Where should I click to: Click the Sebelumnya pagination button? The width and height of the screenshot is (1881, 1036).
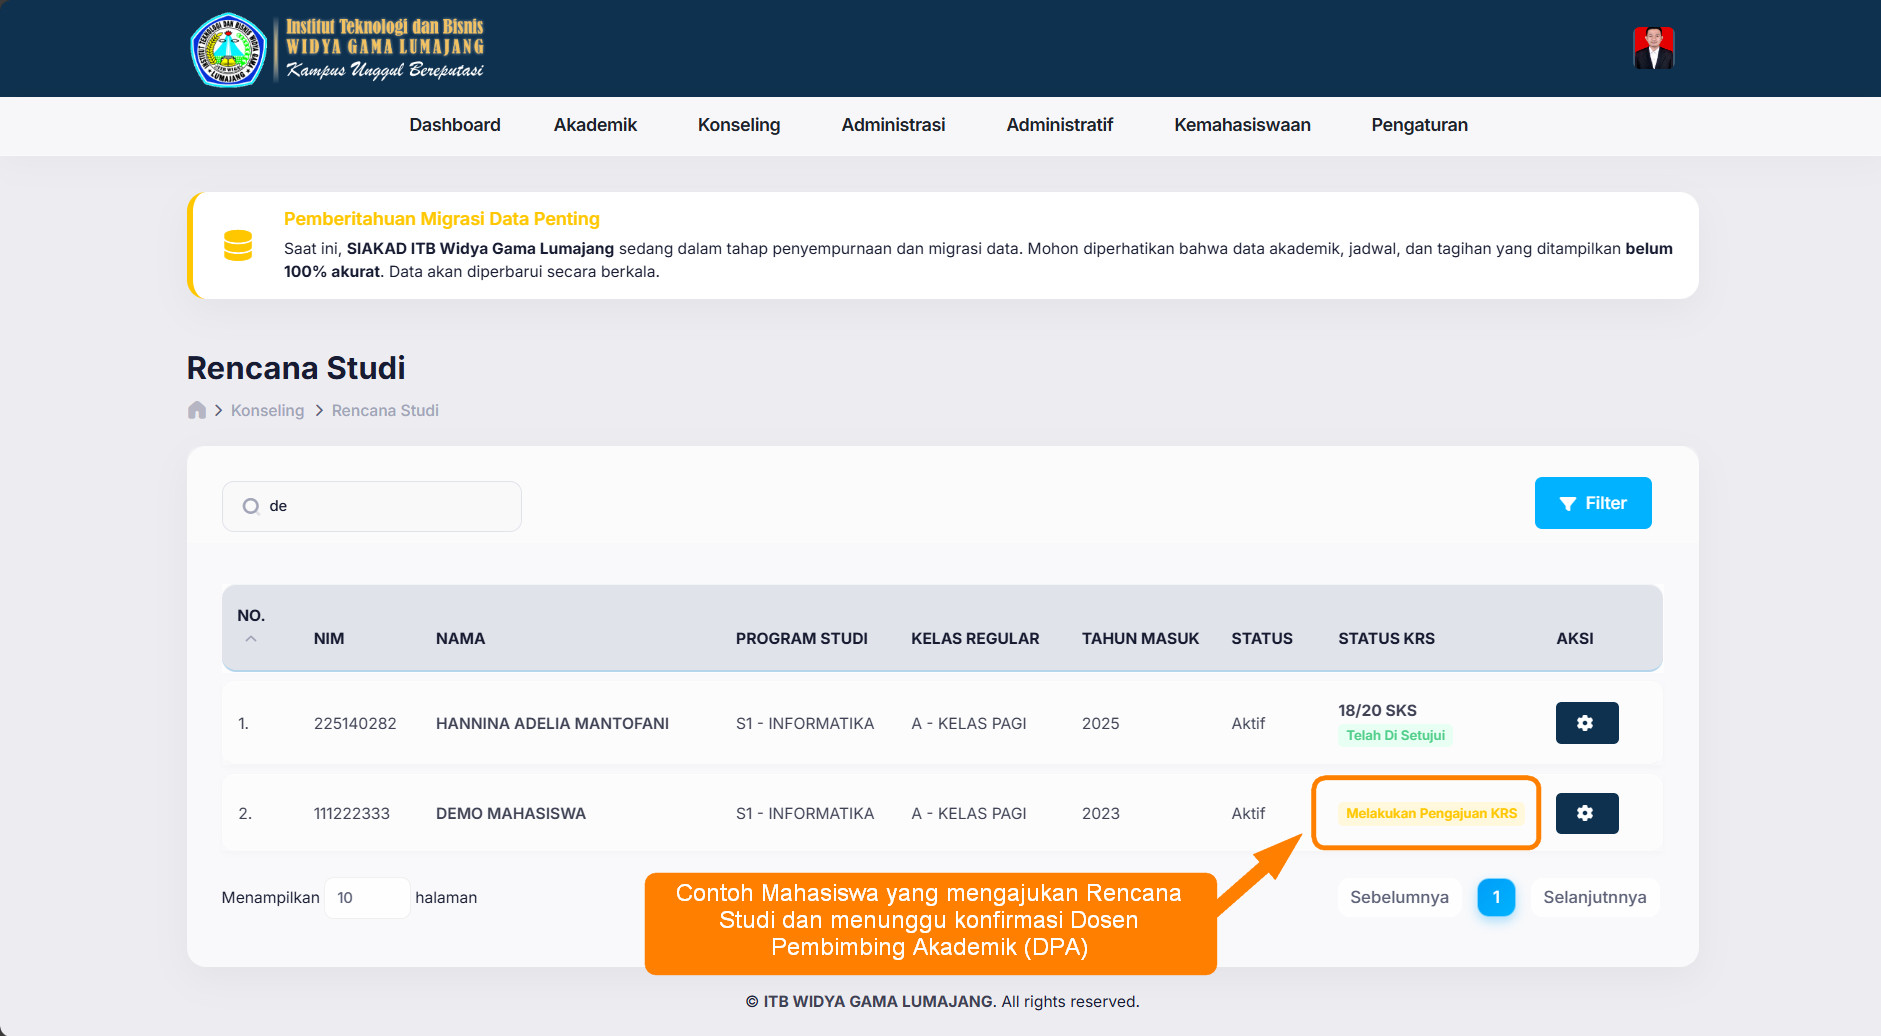click(1399, 897)
